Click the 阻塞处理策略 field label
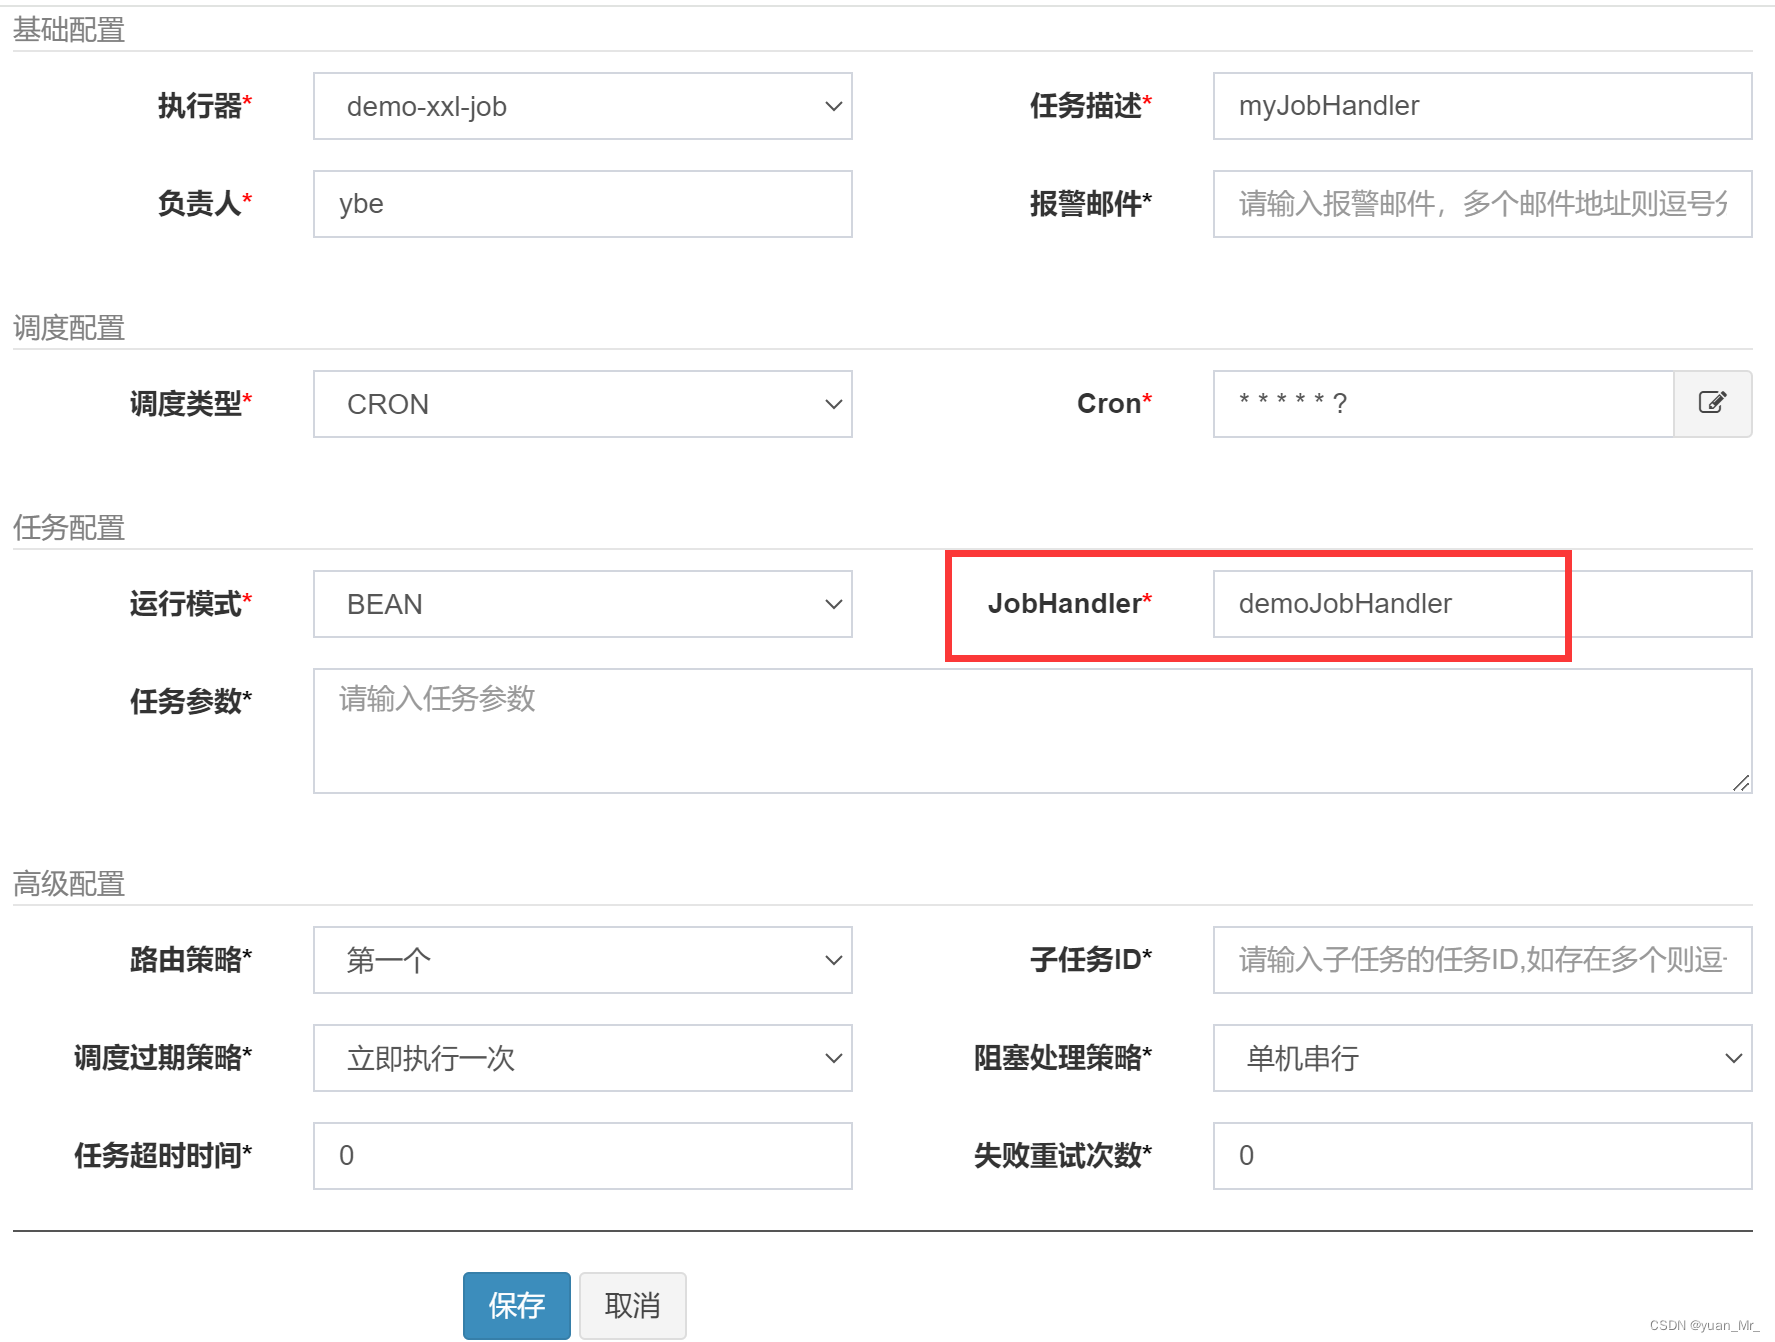The width and height of the screenshot is (1775, 1342). coord(1063,1058)
